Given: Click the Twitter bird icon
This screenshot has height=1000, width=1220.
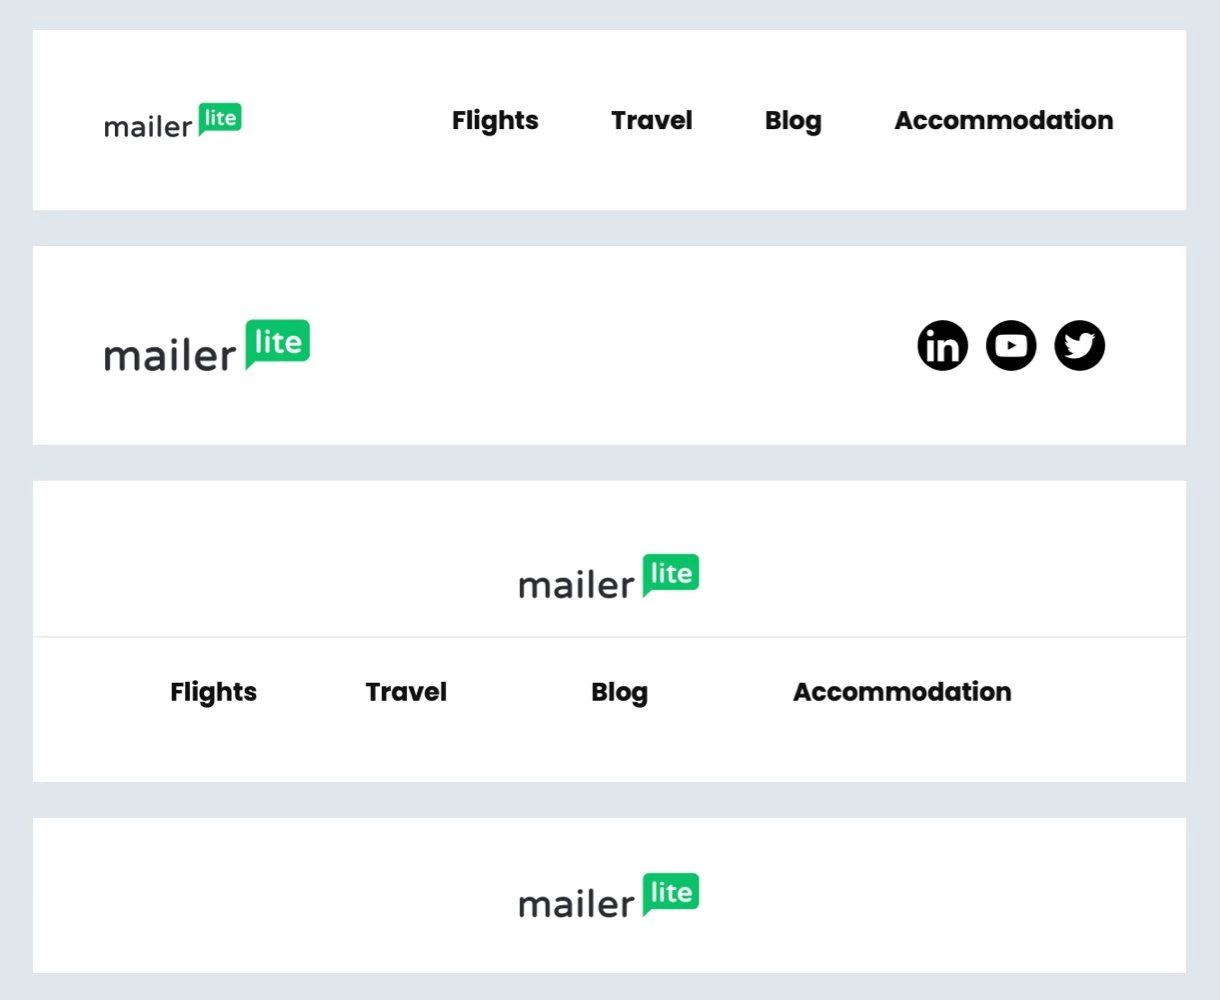Looking at the screenshot, I should click(1079, 346).
